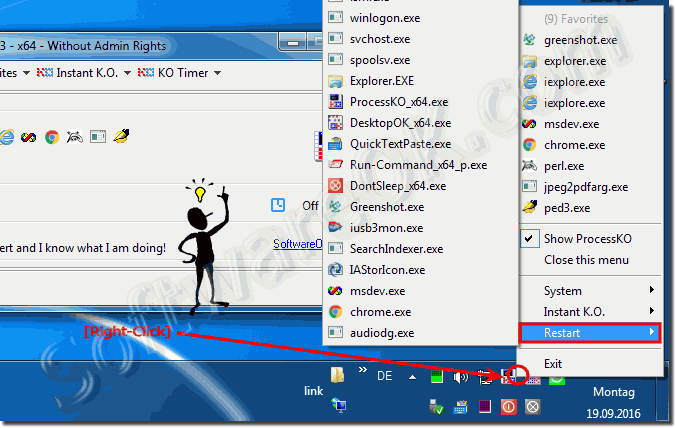Click the DontSleep_x64.exe red icon
676x428 pixels.
[335, 186]
